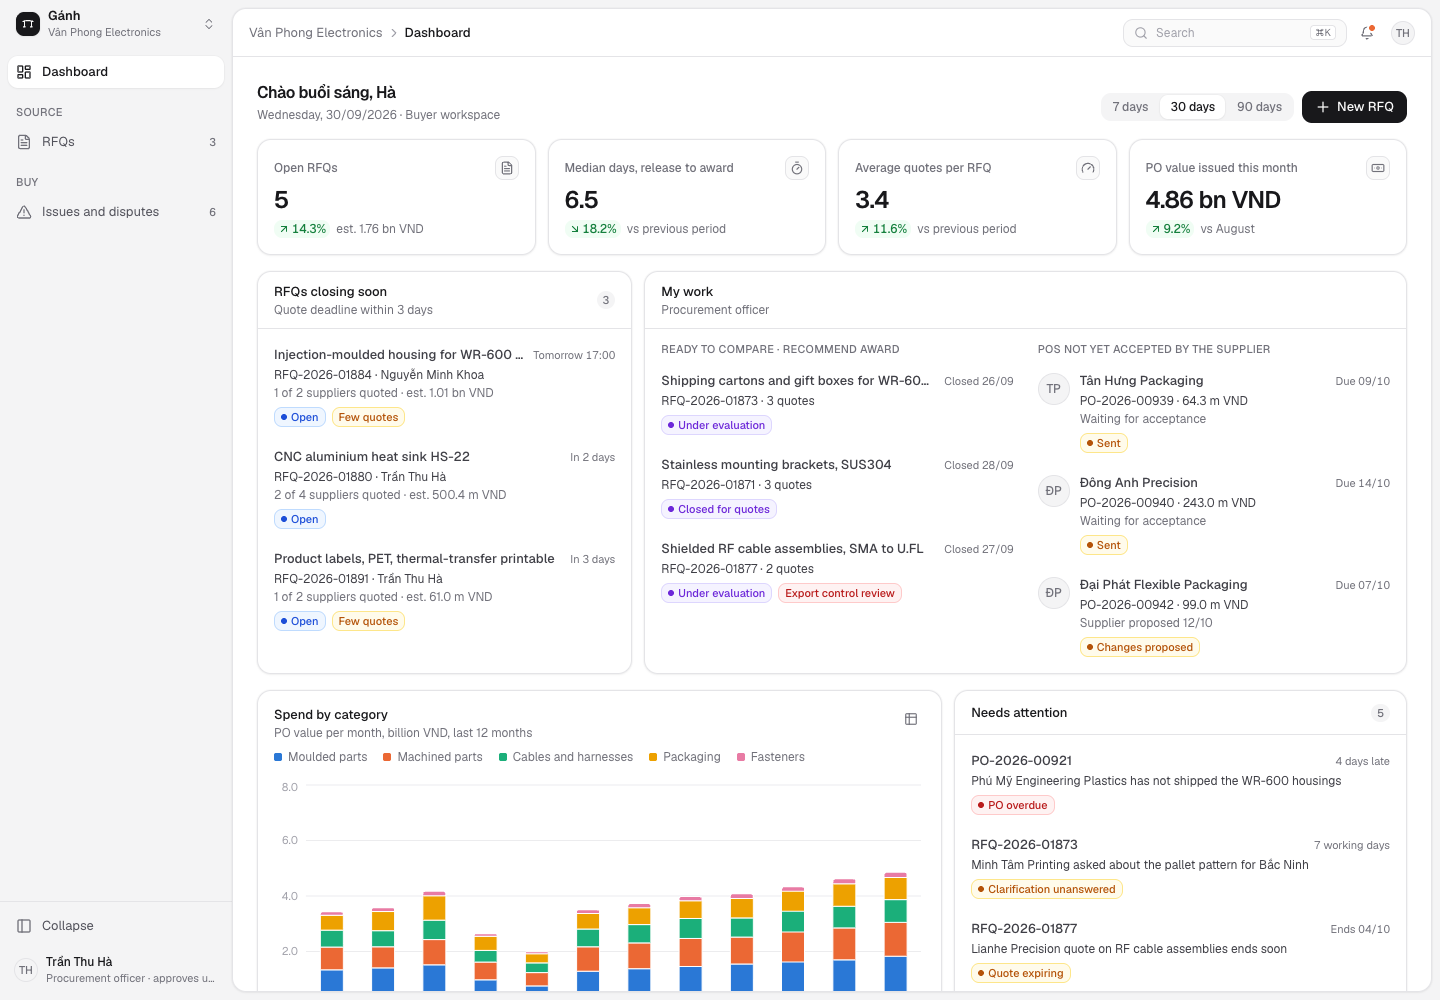The image size is (1440, 1000).
Task: Open PO-2026-00921 overdue item
Action: click(1180, 783)
